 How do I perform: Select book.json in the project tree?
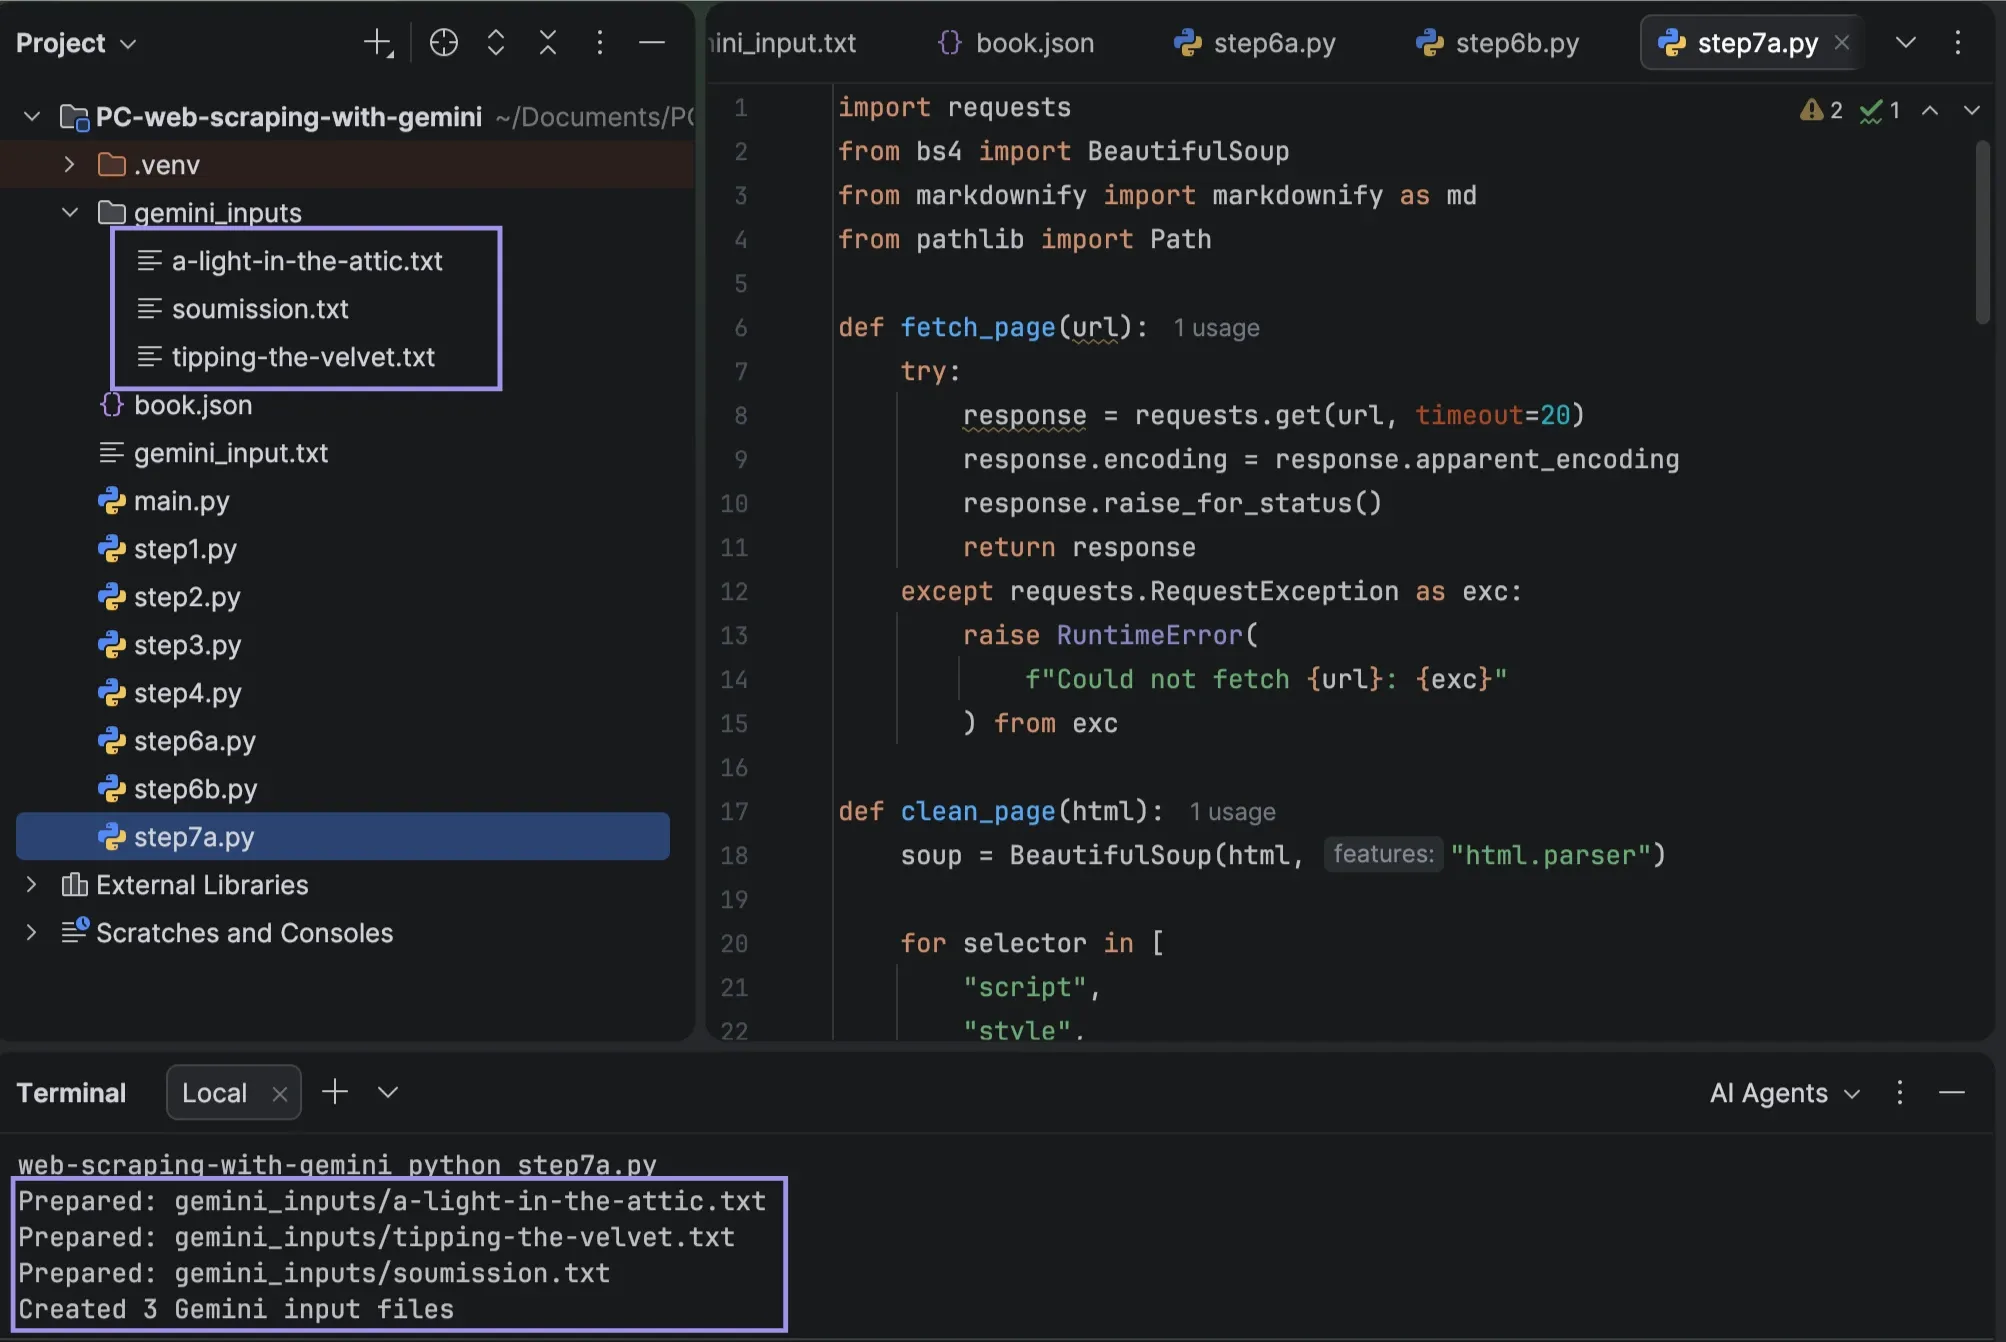point(193,405)
